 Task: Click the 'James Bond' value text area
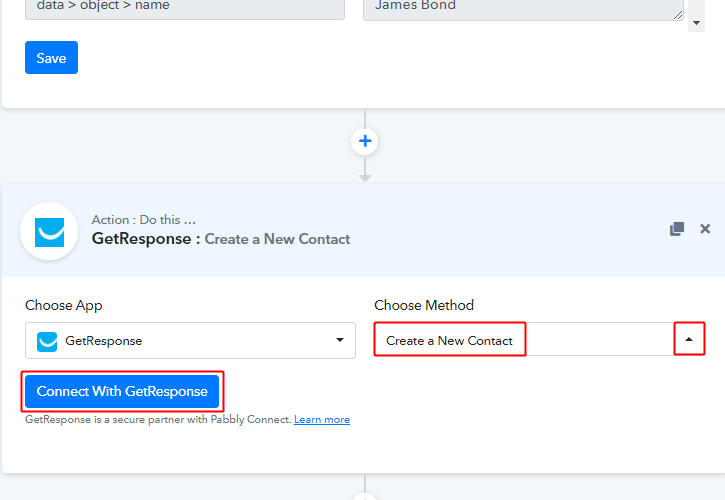tap(523, 9)
